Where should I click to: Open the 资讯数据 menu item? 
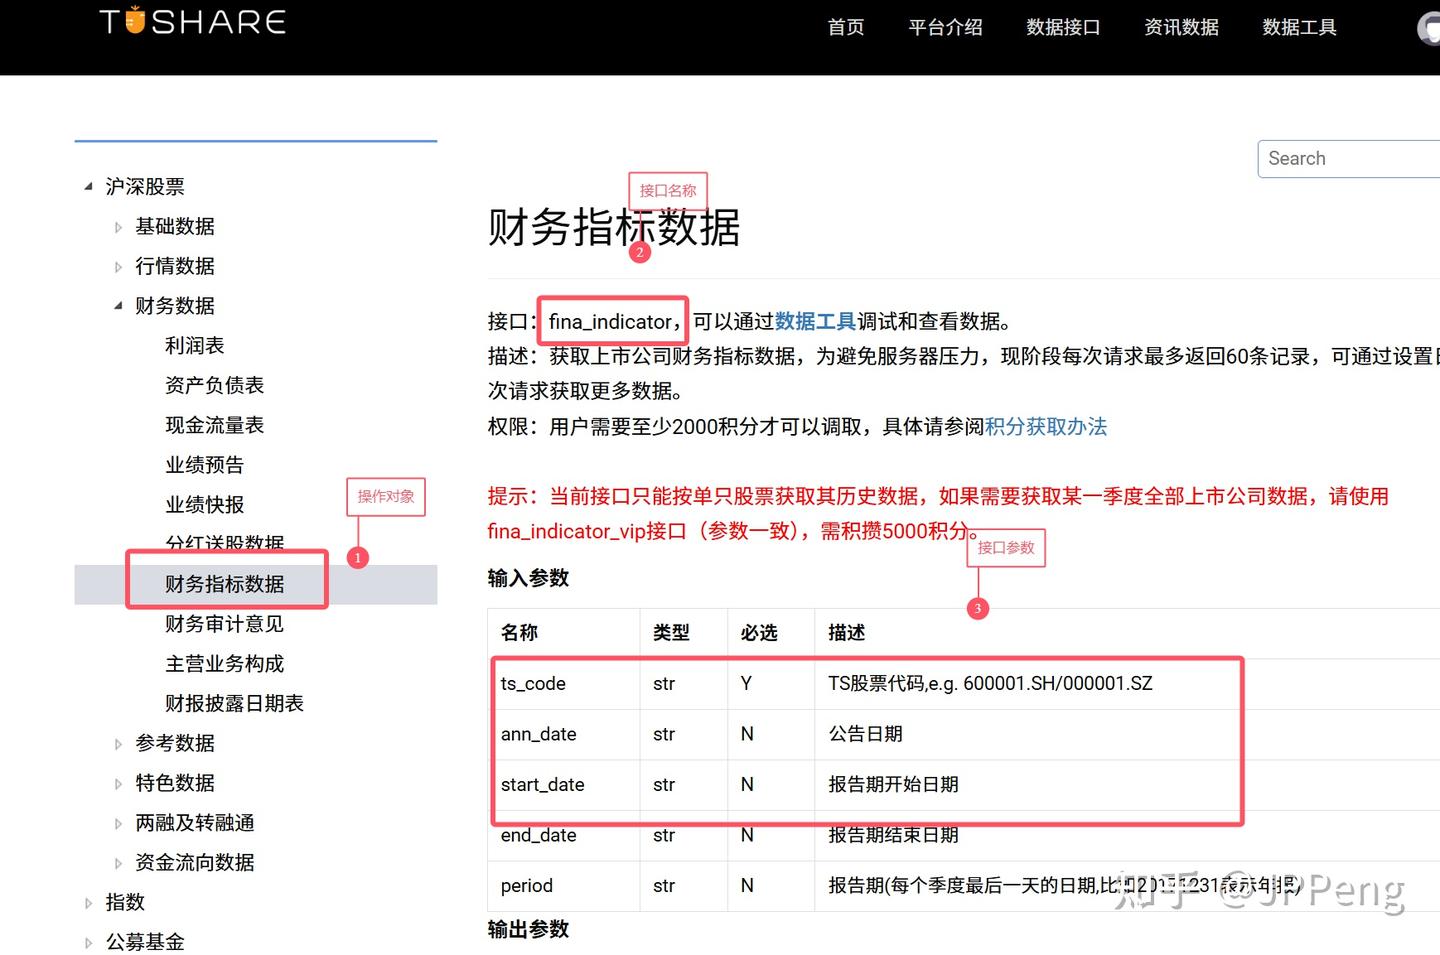[1181, 27]
